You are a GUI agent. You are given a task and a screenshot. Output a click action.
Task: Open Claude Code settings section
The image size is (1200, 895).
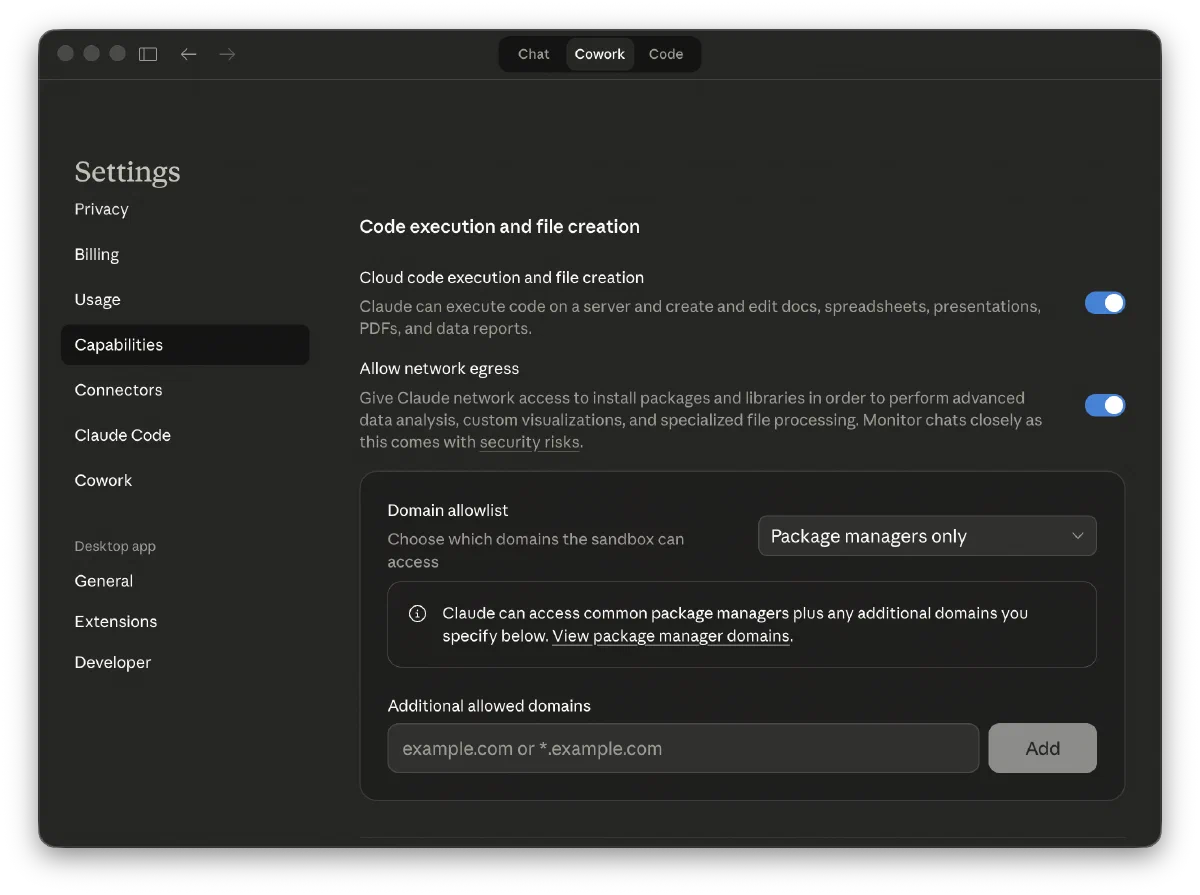click(x=122, y=435)
